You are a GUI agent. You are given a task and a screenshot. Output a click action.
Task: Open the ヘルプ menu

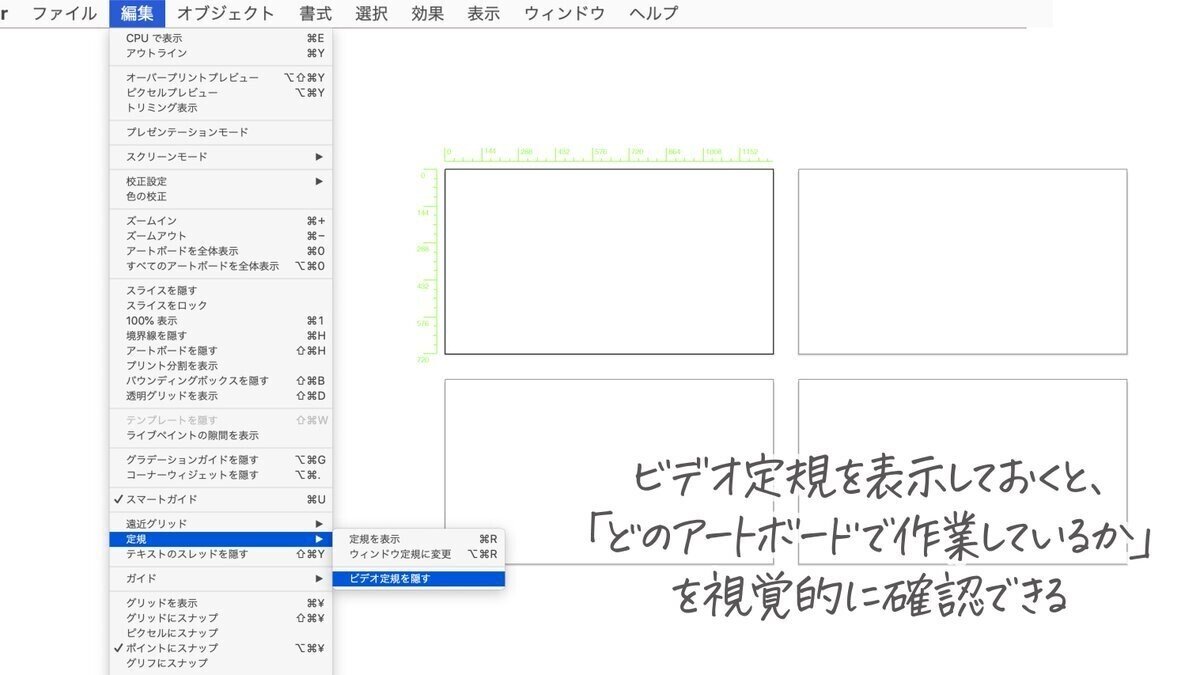click(650, 13)
